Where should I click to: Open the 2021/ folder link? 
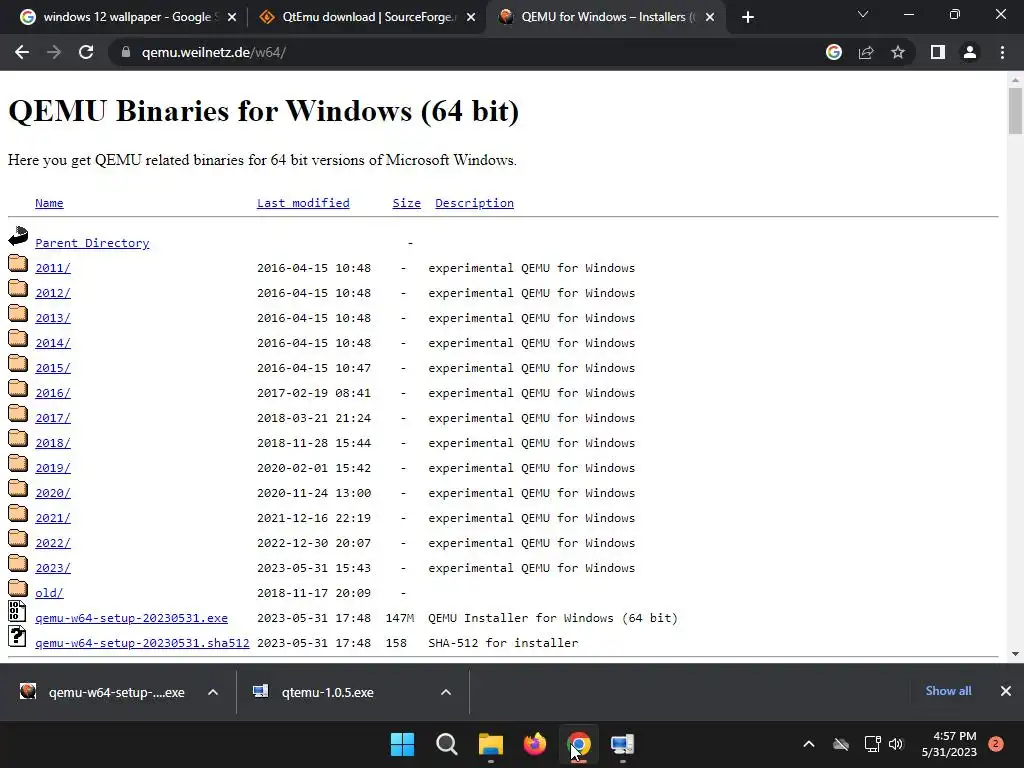[53, 518]
